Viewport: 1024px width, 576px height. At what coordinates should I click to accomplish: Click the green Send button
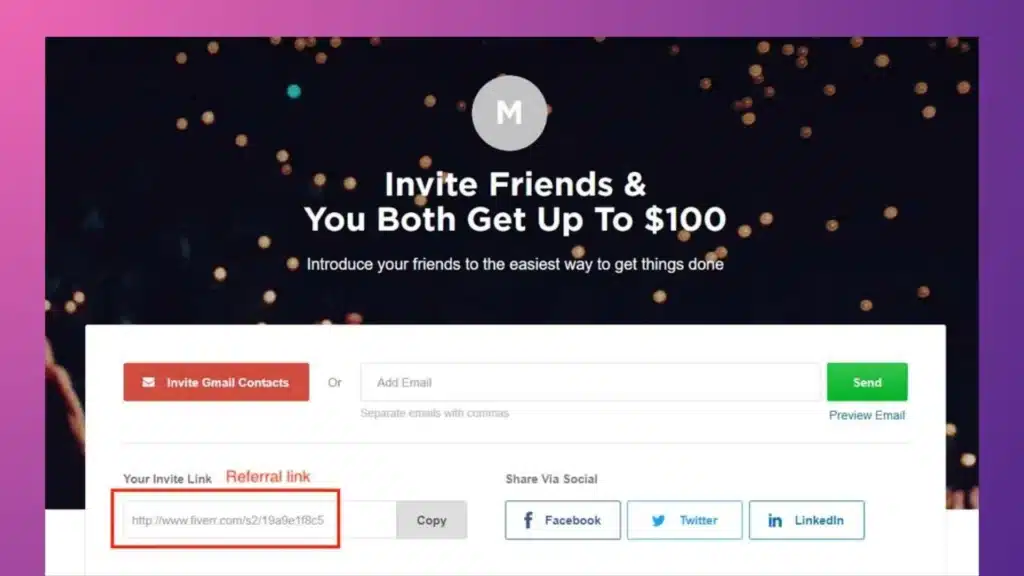(x=866, y=381)
